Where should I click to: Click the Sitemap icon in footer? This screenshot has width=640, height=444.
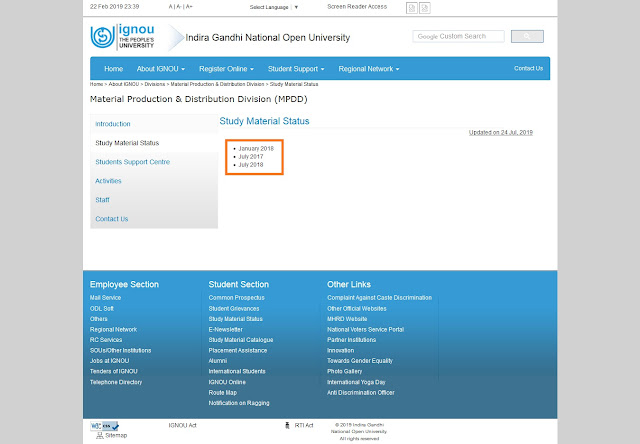coord(100,436)
